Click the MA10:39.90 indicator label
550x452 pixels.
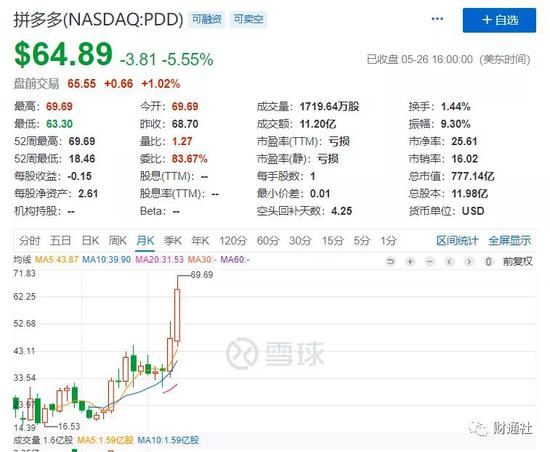coord(107,260)
